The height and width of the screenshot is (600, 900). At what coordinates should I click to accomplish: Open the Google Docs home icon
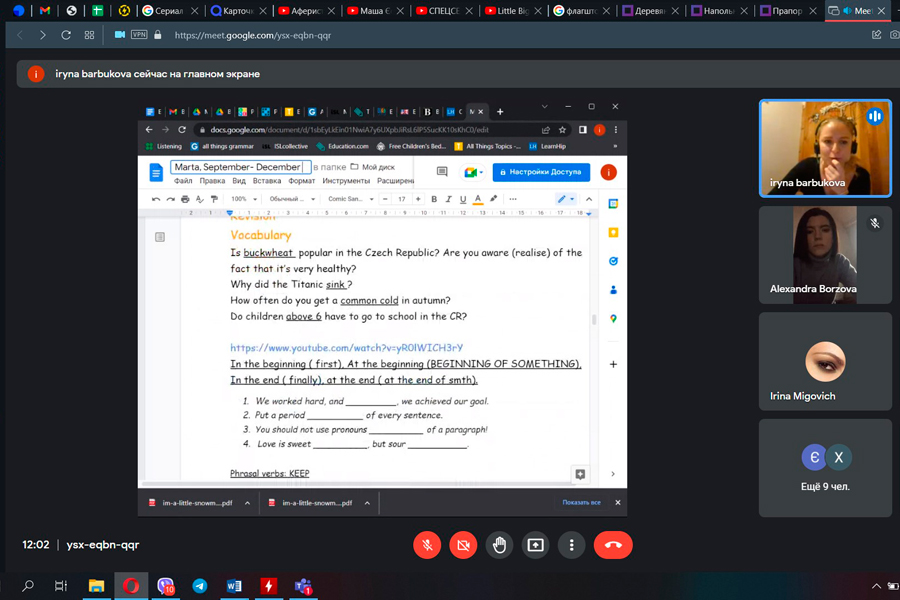click(156, 172)
